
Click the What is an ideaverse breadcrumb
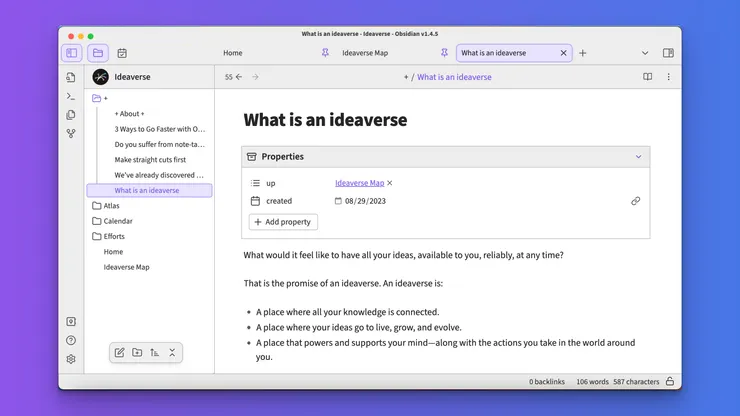pyautogui.click(x=454, y=77)
